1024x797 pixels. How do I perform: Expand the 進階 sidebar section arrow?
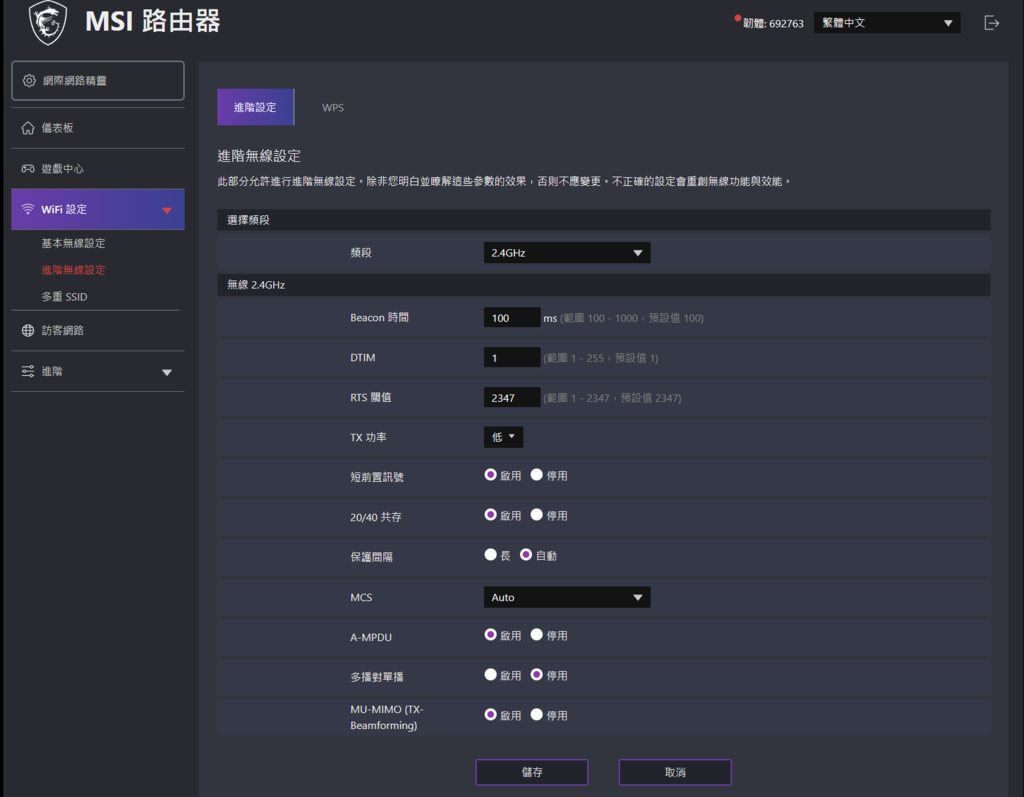(x=167, y=372)
